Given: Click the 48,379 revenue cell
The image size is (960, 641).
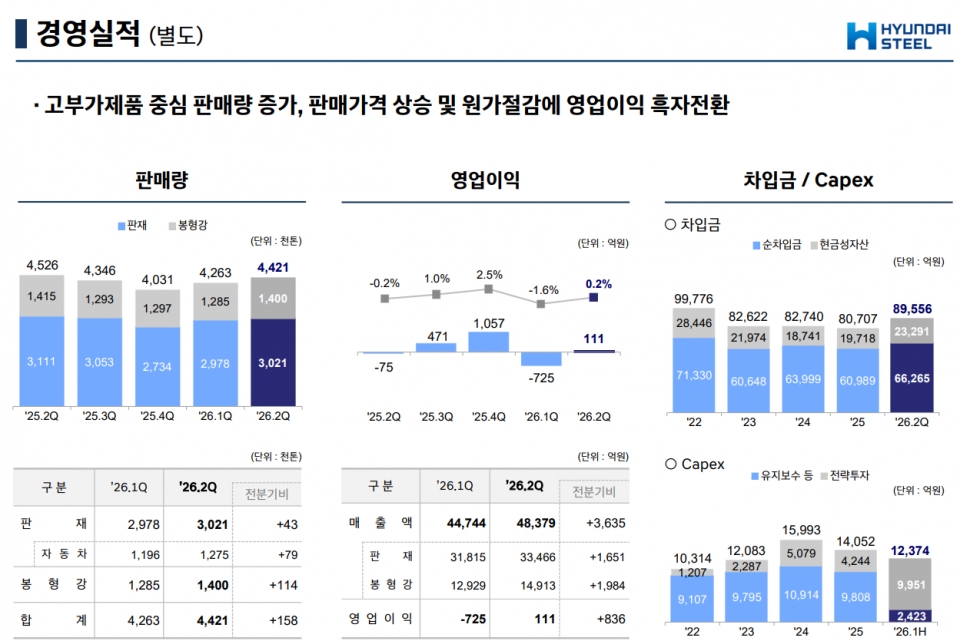Looking at the screenshot, I should click(536, 523).
